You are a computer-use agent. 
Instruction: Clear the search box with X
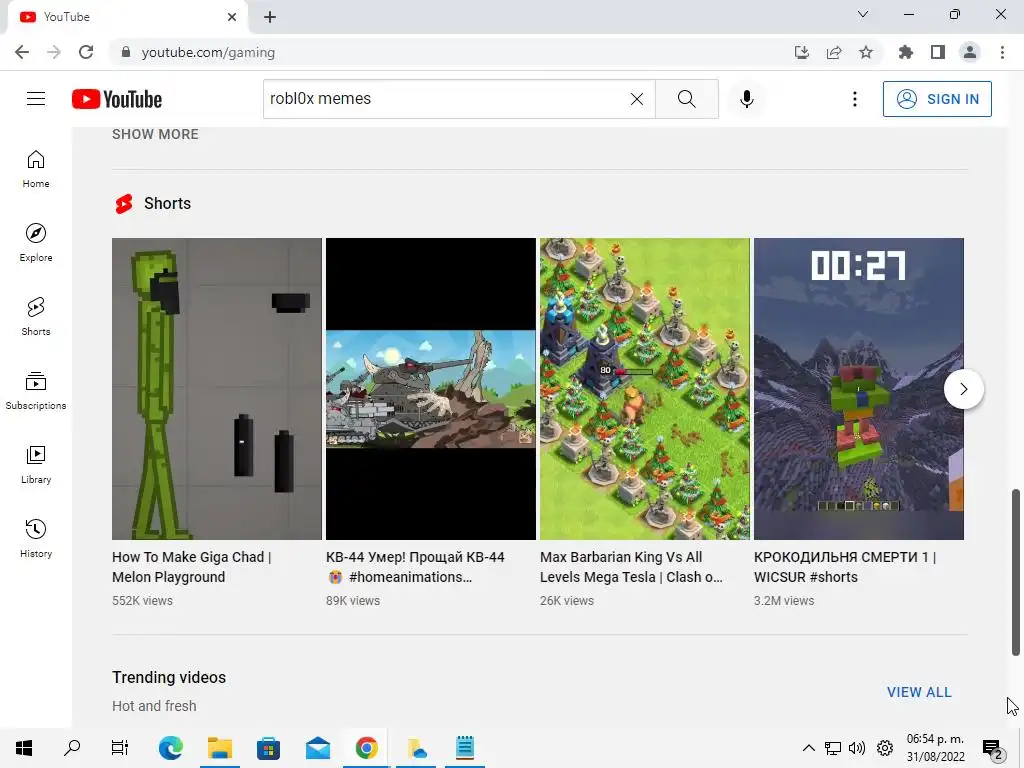click(637, 99)
